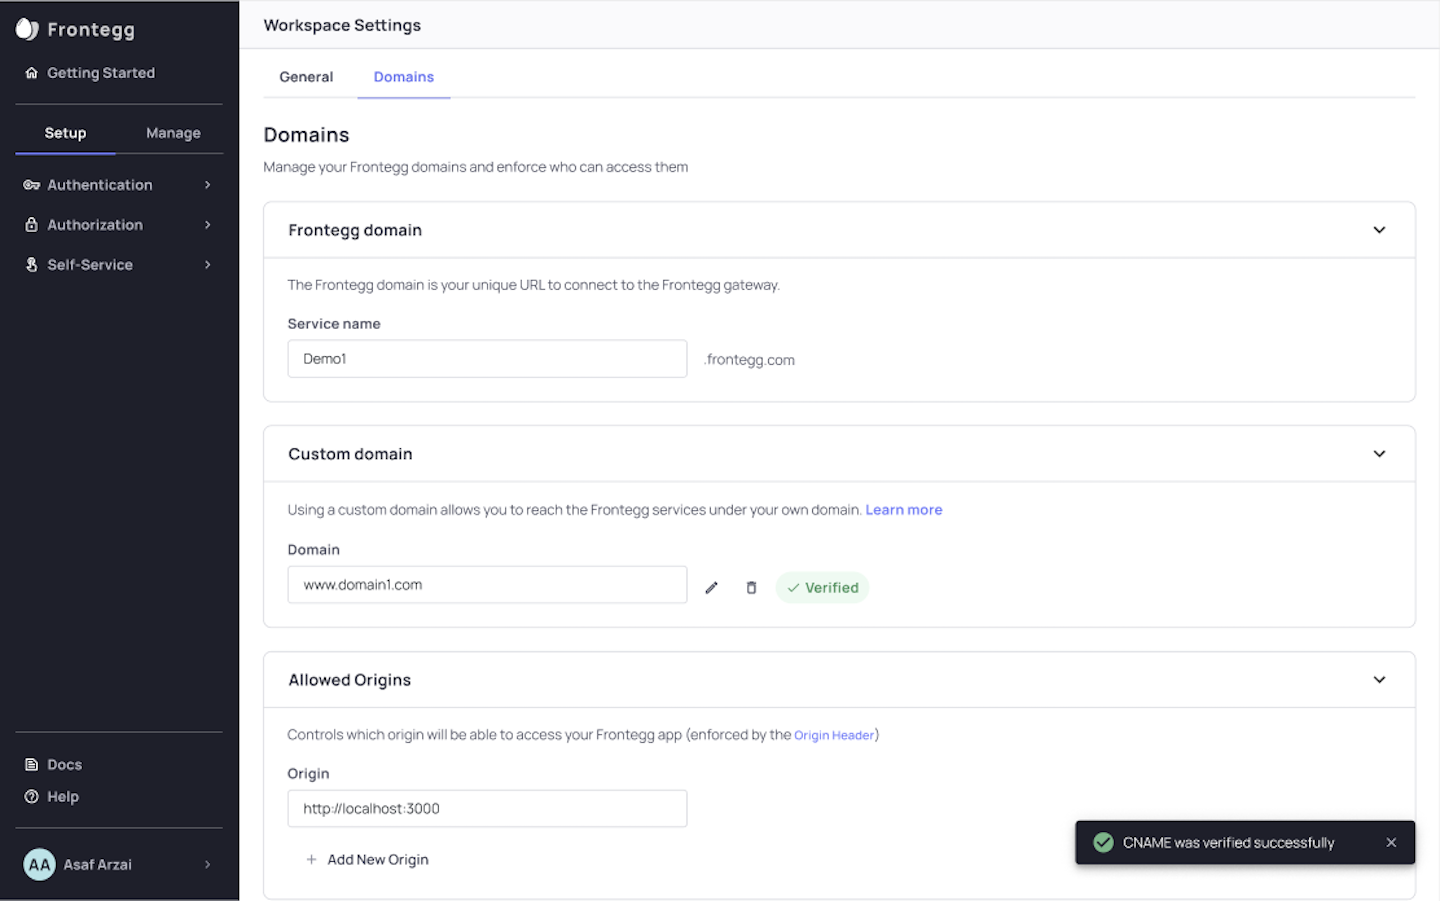1440x901 pixels.
Task: Expand the Authorization submenu
Action: 207,225
